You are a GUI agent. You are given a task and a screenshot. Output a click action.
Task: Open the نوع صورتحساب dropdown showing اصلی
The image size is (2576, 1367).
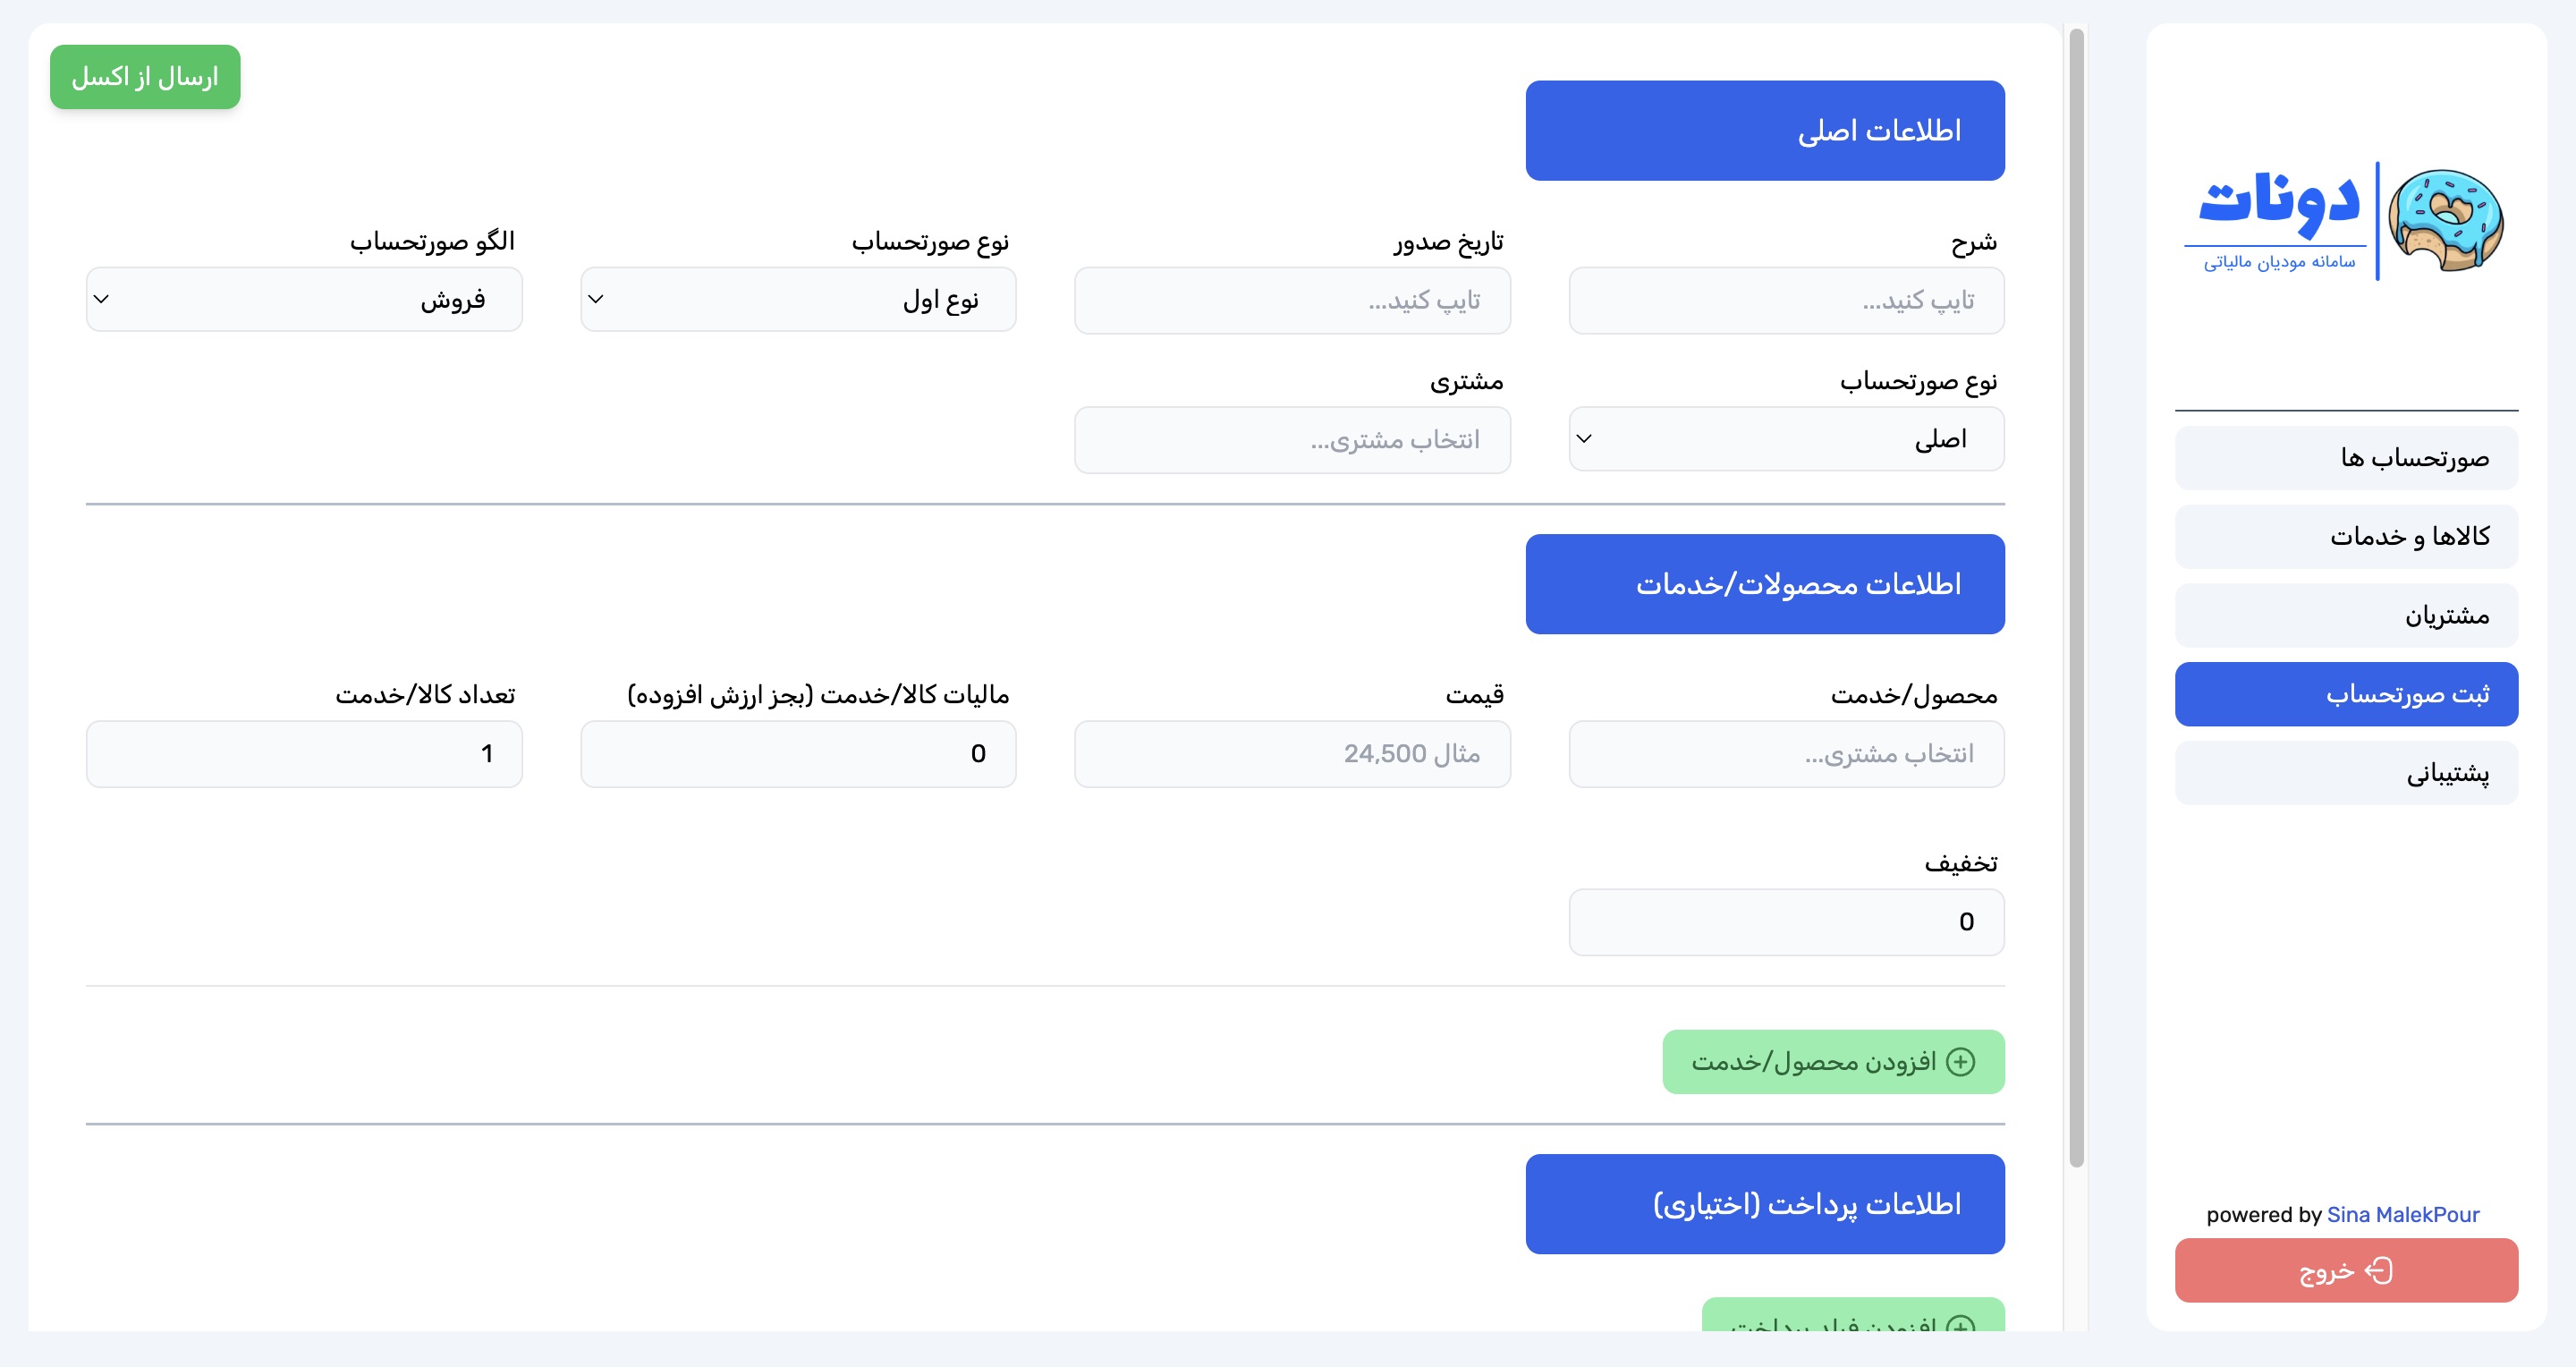tap(1786, 439)
